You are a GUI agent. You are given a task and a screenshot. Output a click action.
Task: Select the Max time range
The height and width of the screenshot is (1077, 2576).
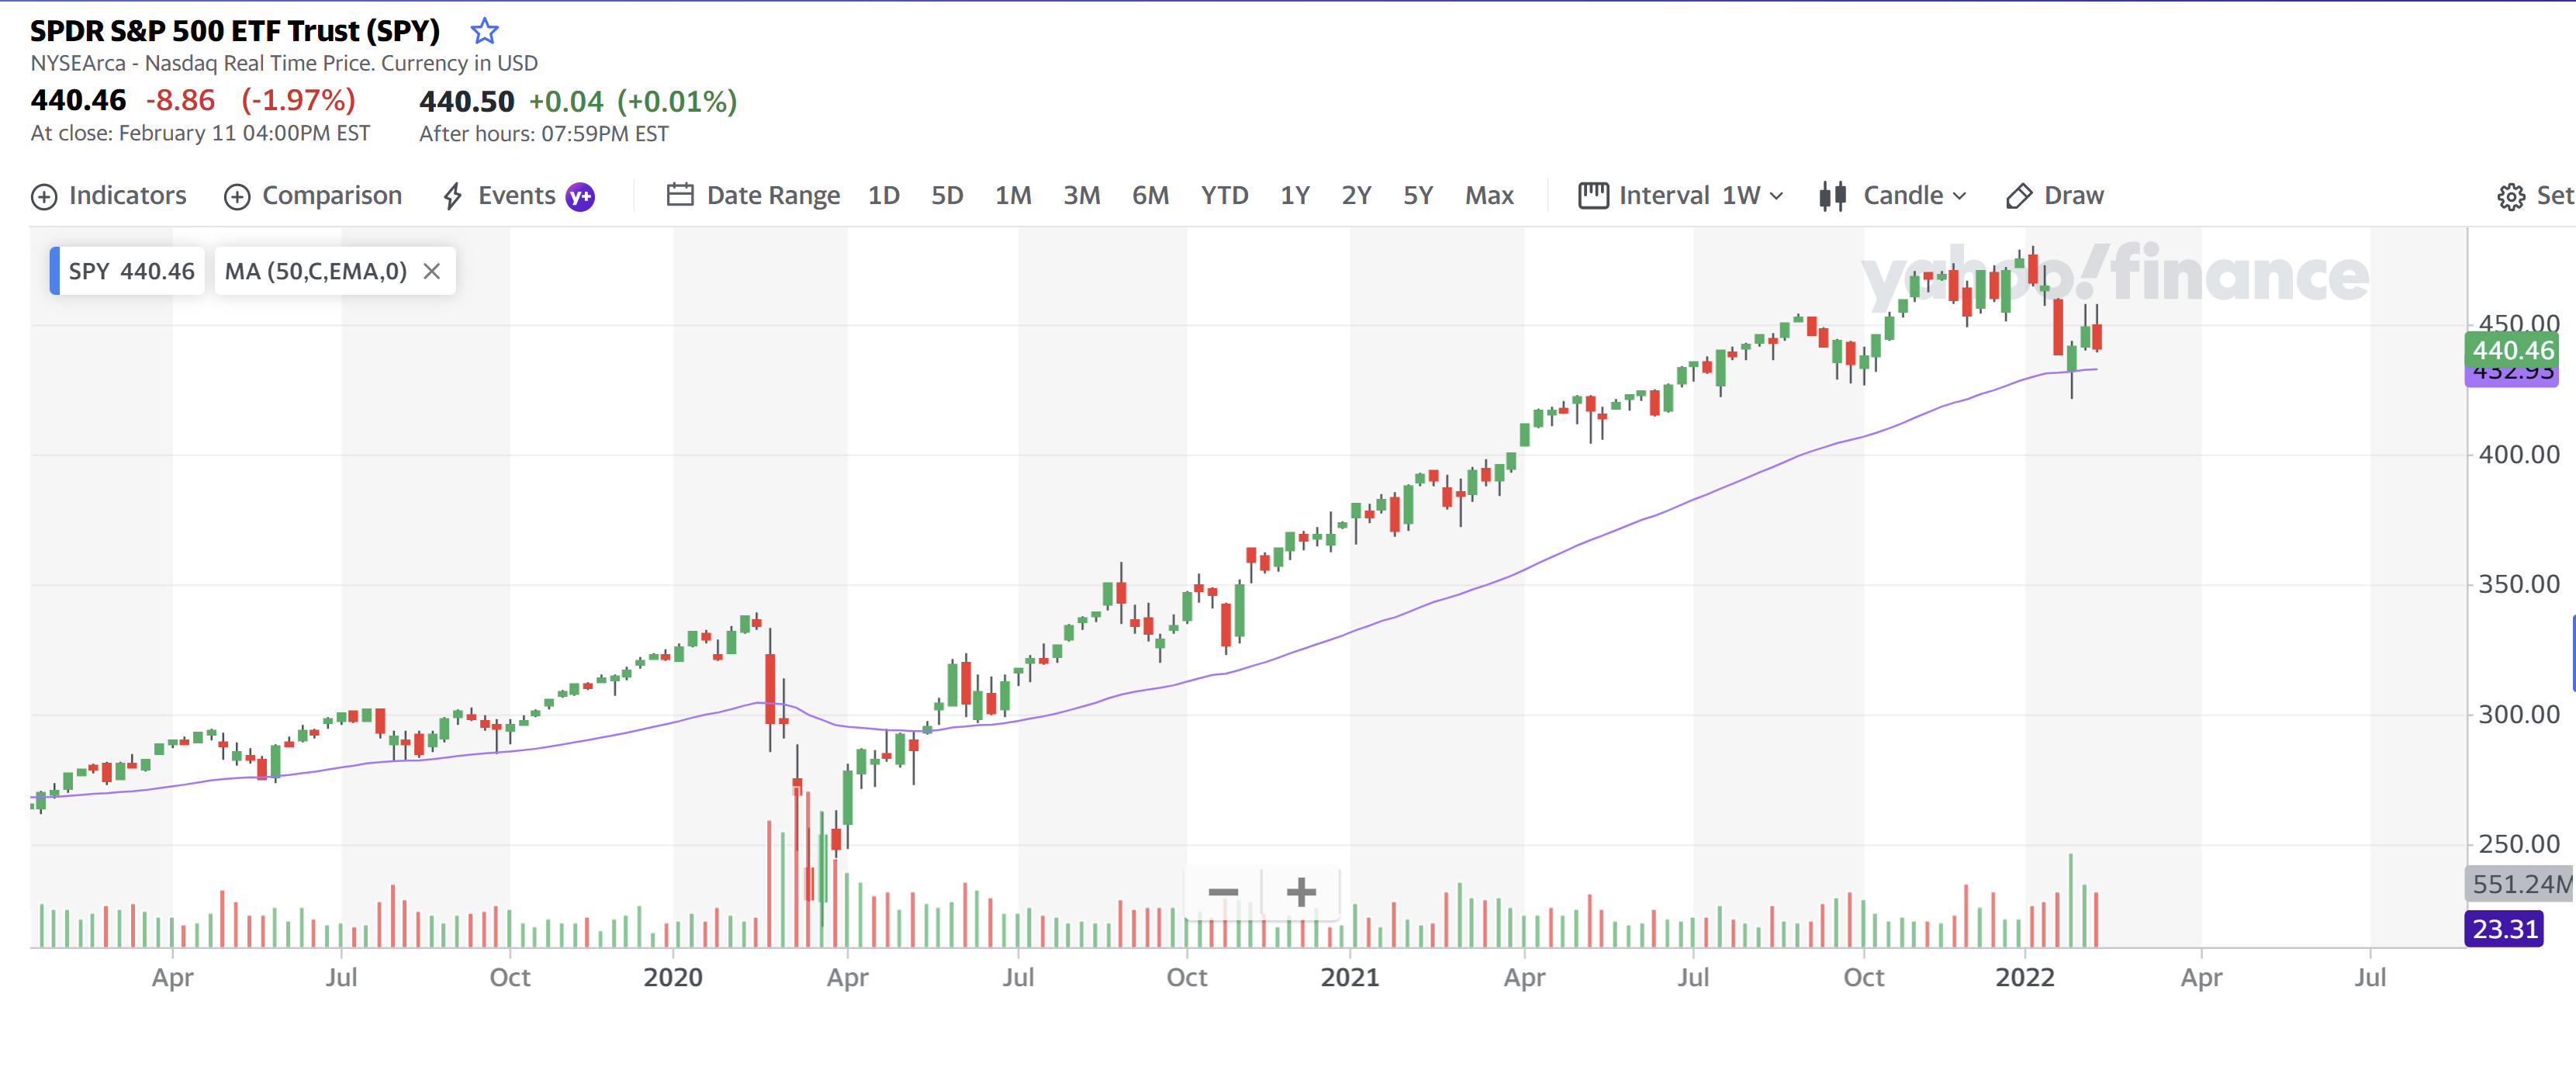(1489, 196)
